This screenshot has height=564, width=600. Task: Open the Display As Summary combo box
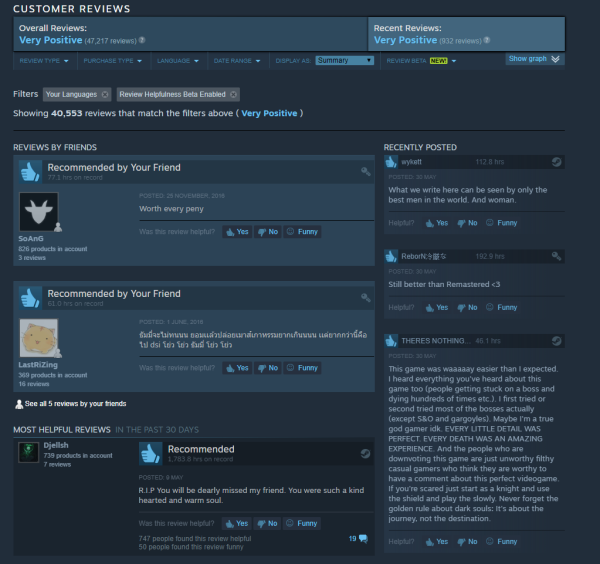(344, 60)
